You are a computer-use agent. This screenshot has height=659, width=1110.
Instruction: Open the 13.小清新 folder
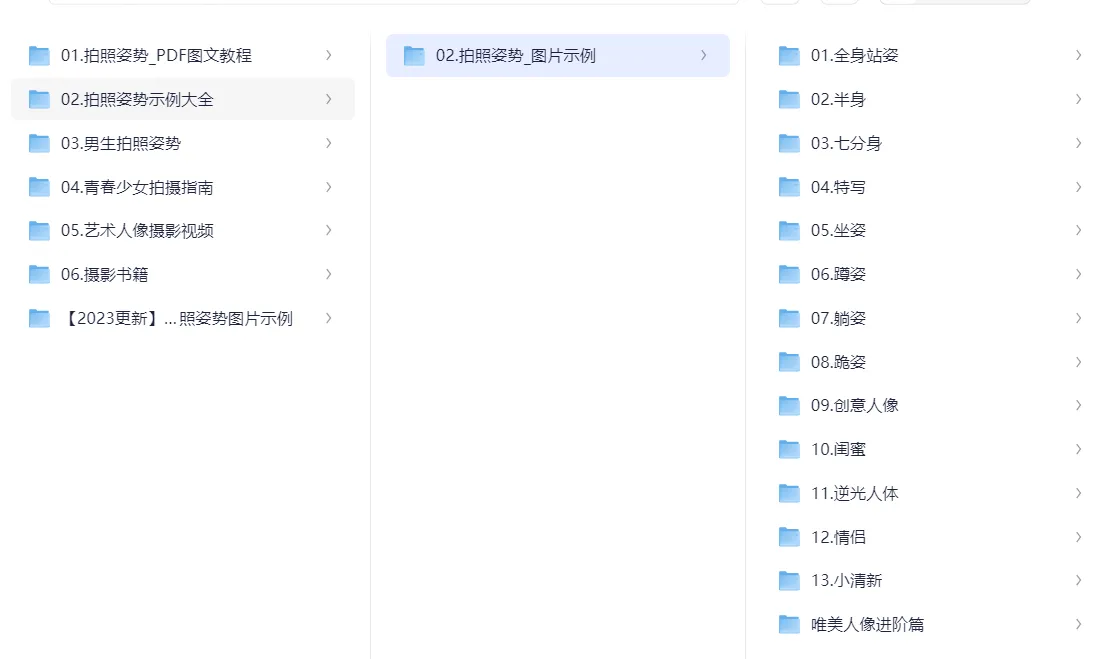(x=845, y=580)
